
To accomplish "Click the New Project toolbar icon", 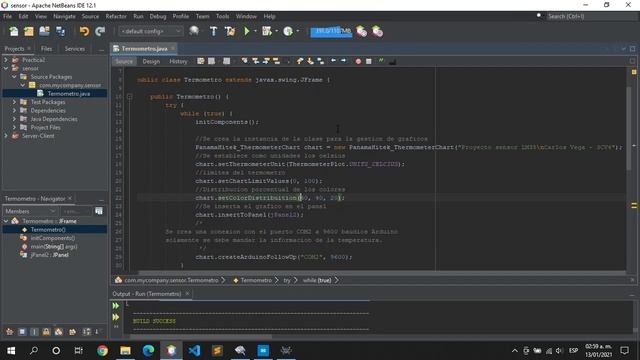I will (x=29, y=31).
